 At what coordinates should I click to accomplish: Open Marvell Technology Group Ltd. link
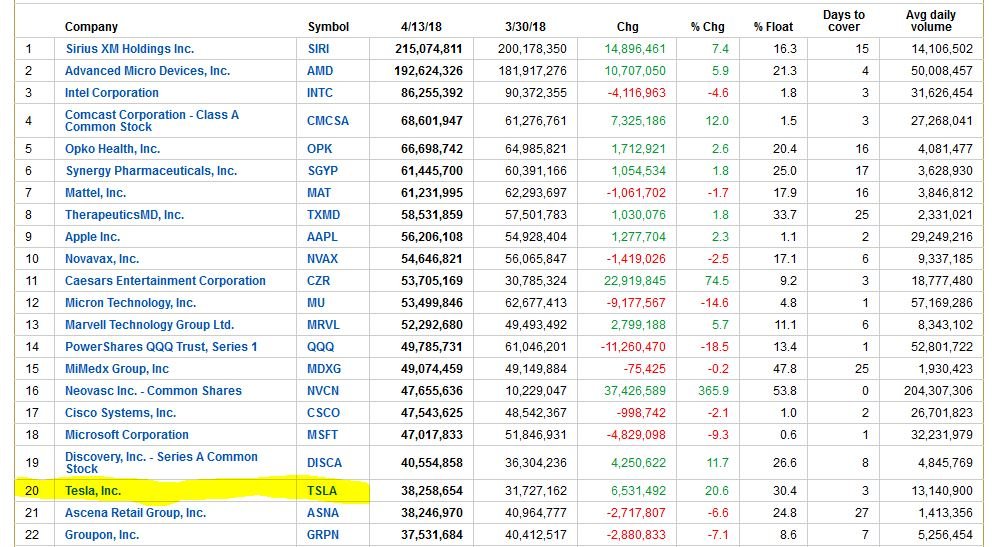point(150,325)
